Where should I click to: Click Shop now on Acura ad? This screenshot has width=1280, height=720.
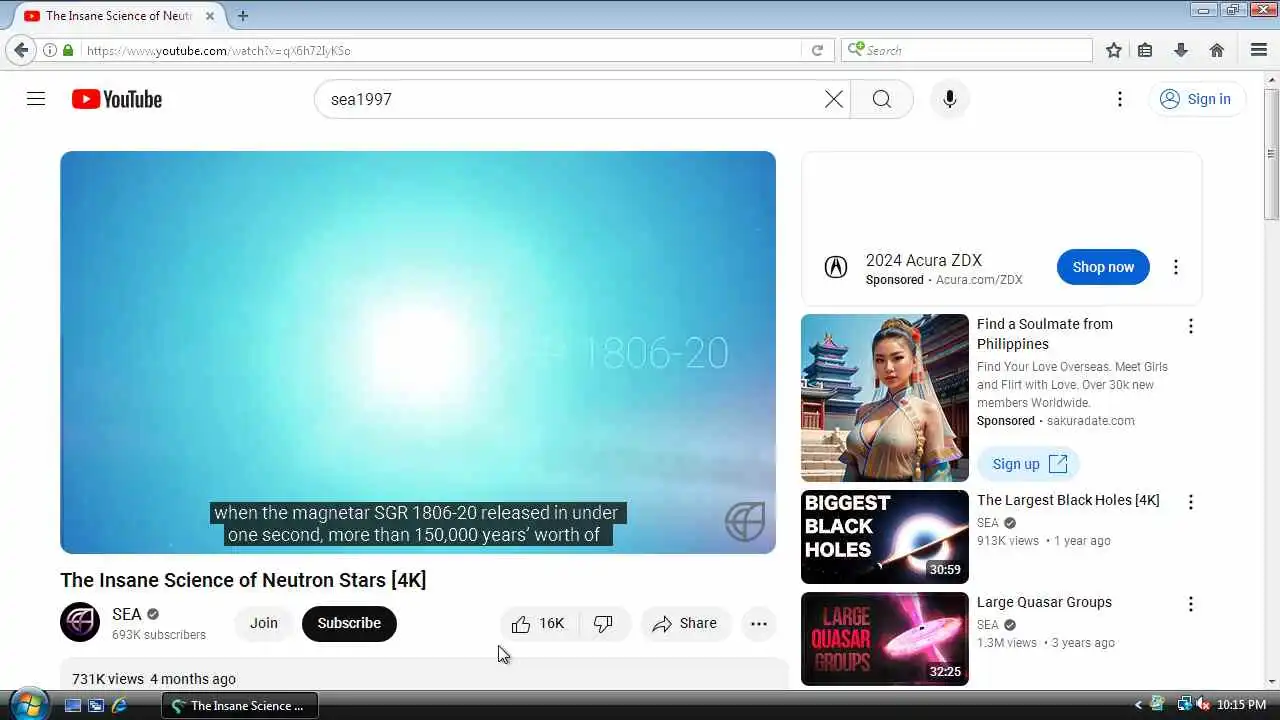coord(1103,267)
